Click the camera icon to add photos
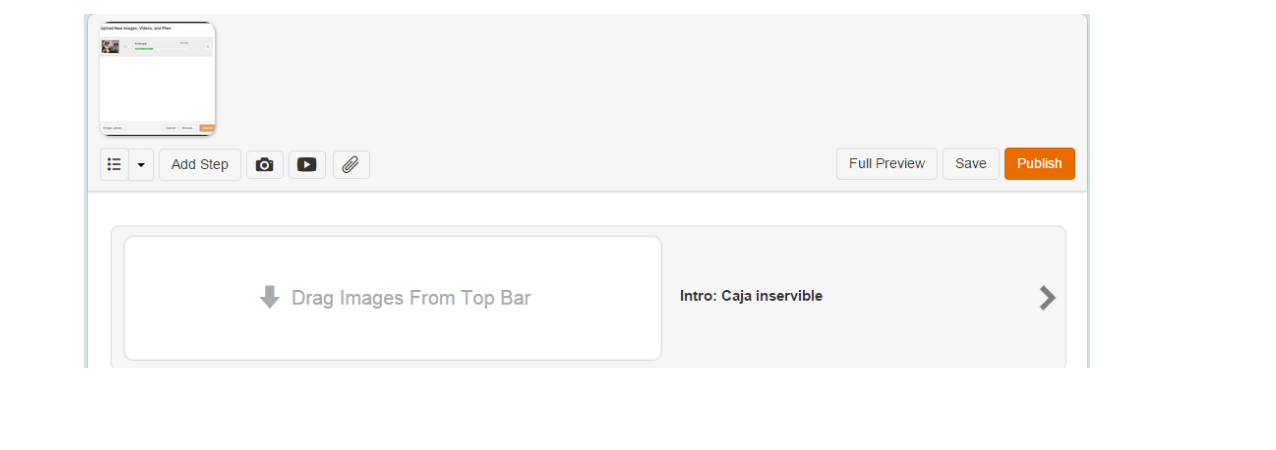 [265, 164]
